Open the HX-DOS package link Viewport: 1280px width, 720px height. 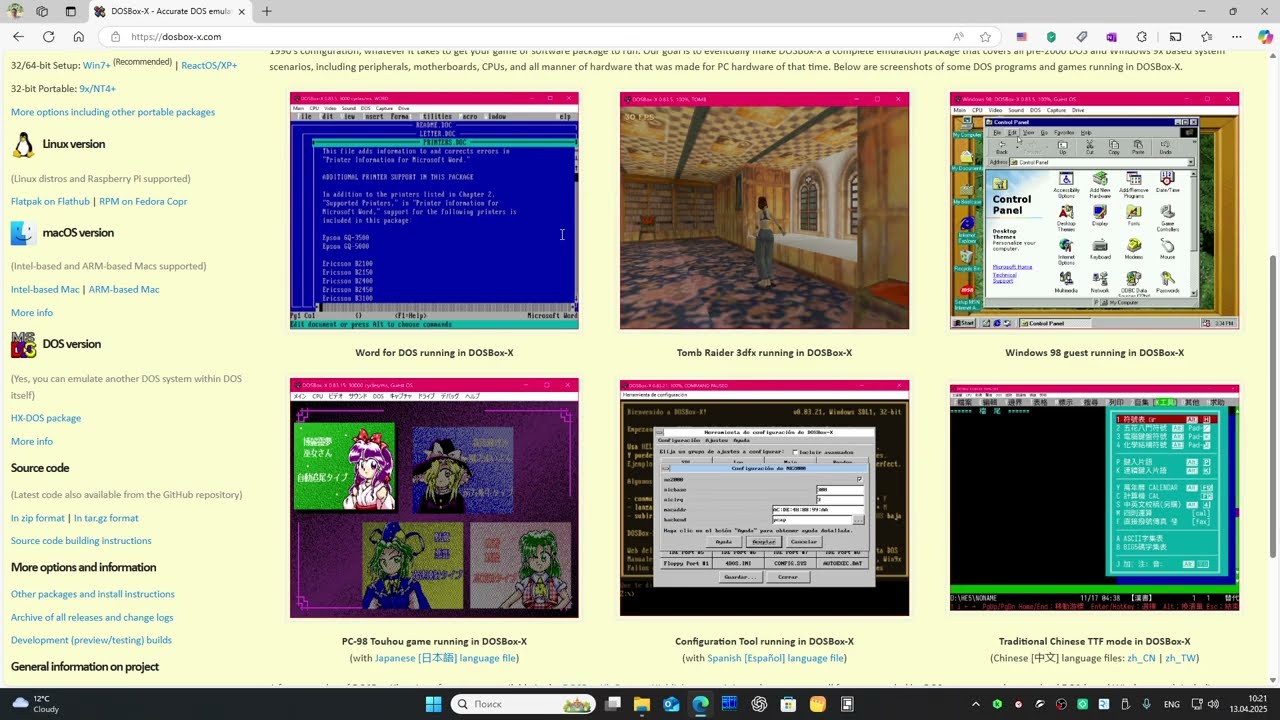click(46, 418)
